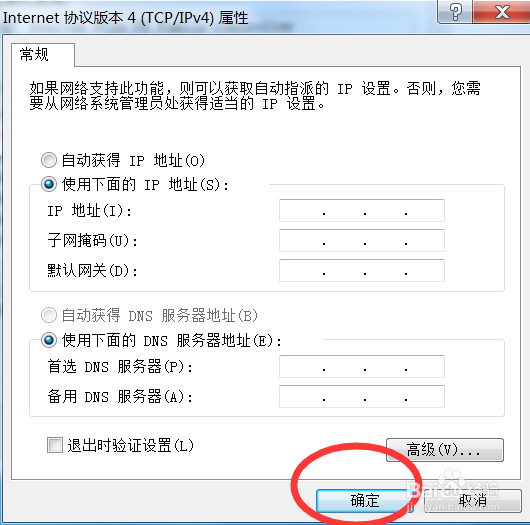Close the TCP/IPv4 properties dialog
Image resolution: width=530 pixels, height=525 pixels.
pos(502,11)
